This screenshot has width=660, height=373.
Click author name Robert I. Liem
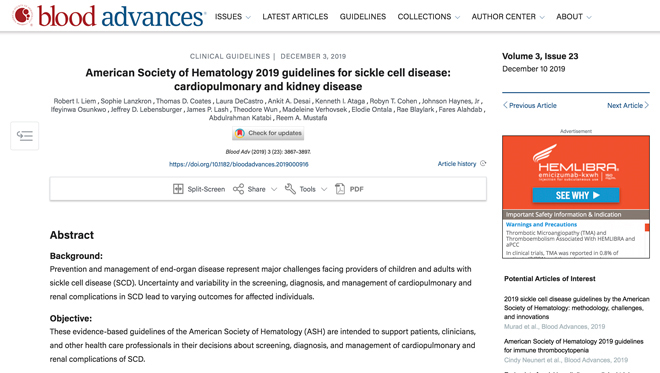(x=75, y=101)
